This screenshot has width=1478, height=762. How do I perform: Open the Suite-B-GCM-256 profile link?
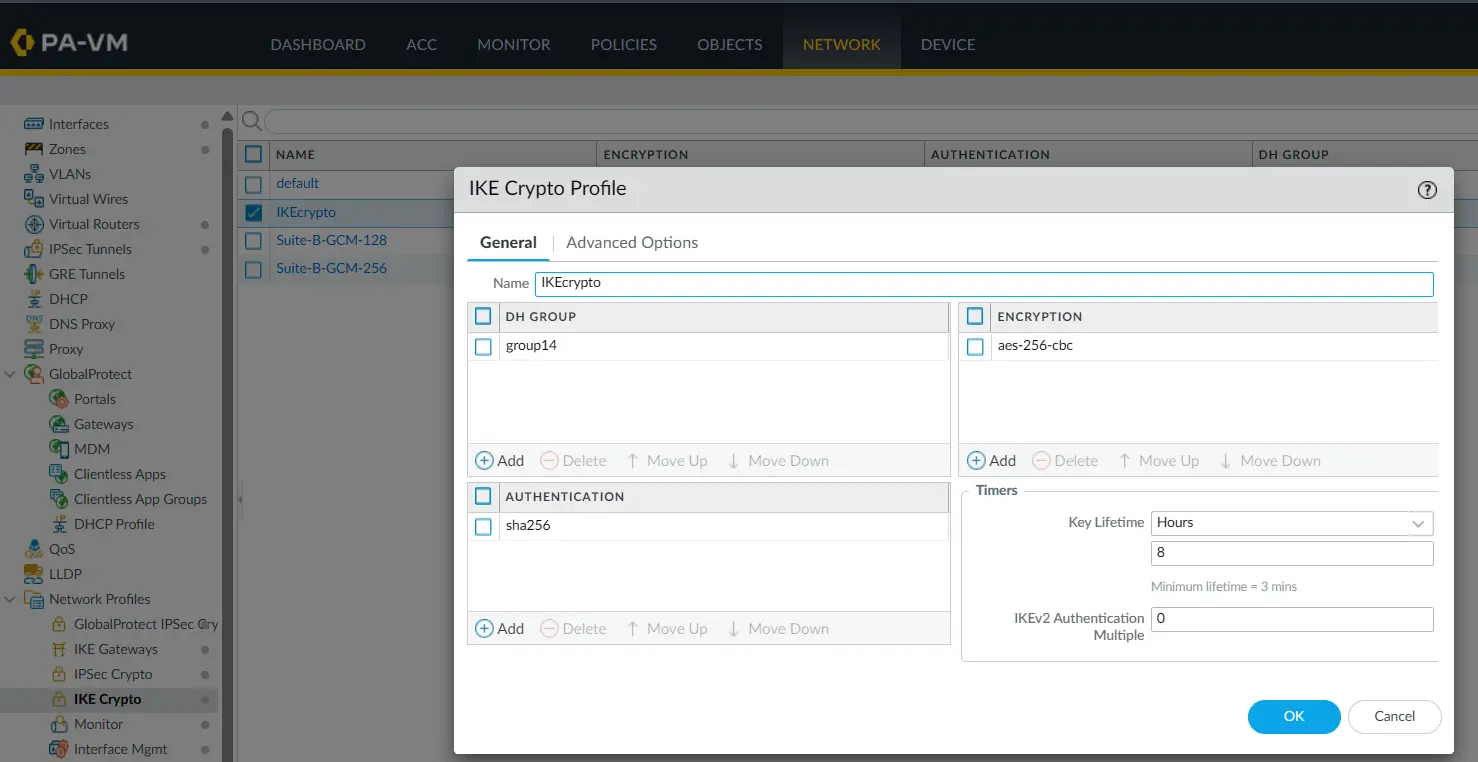[x=331, y=268]
